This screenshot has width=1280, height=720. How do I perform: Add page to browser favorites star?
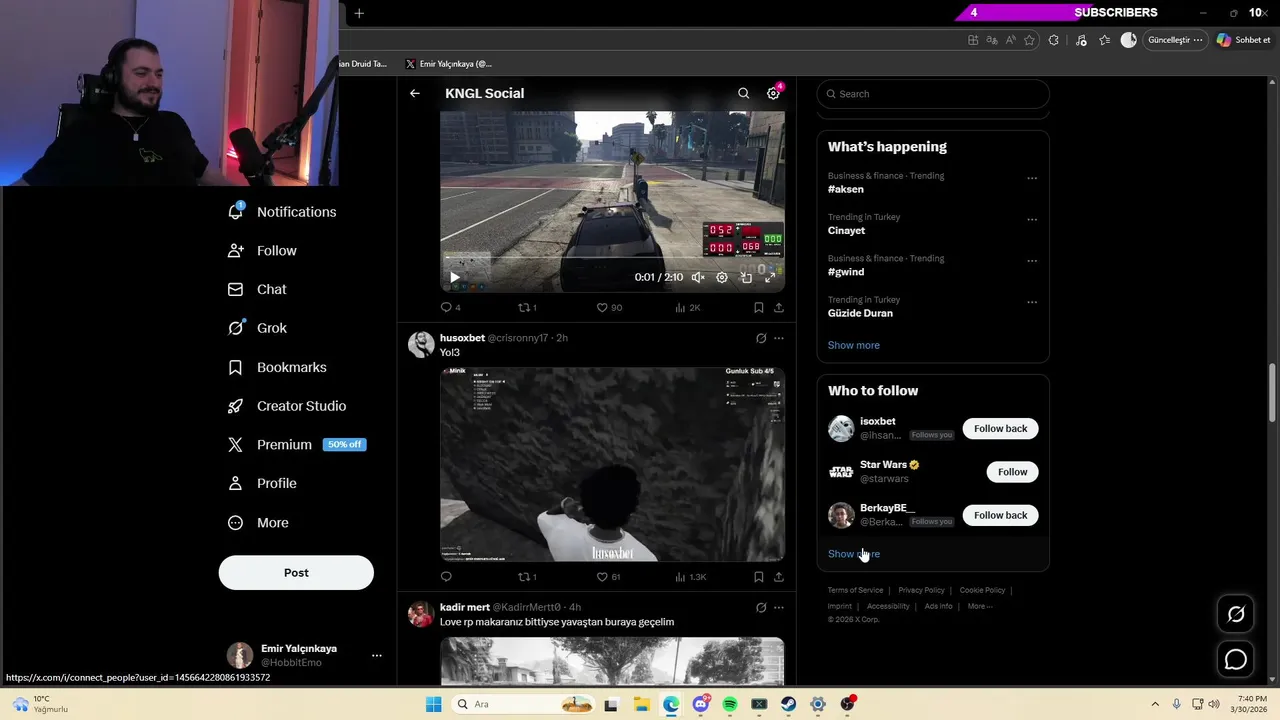tap(1029, 40)
